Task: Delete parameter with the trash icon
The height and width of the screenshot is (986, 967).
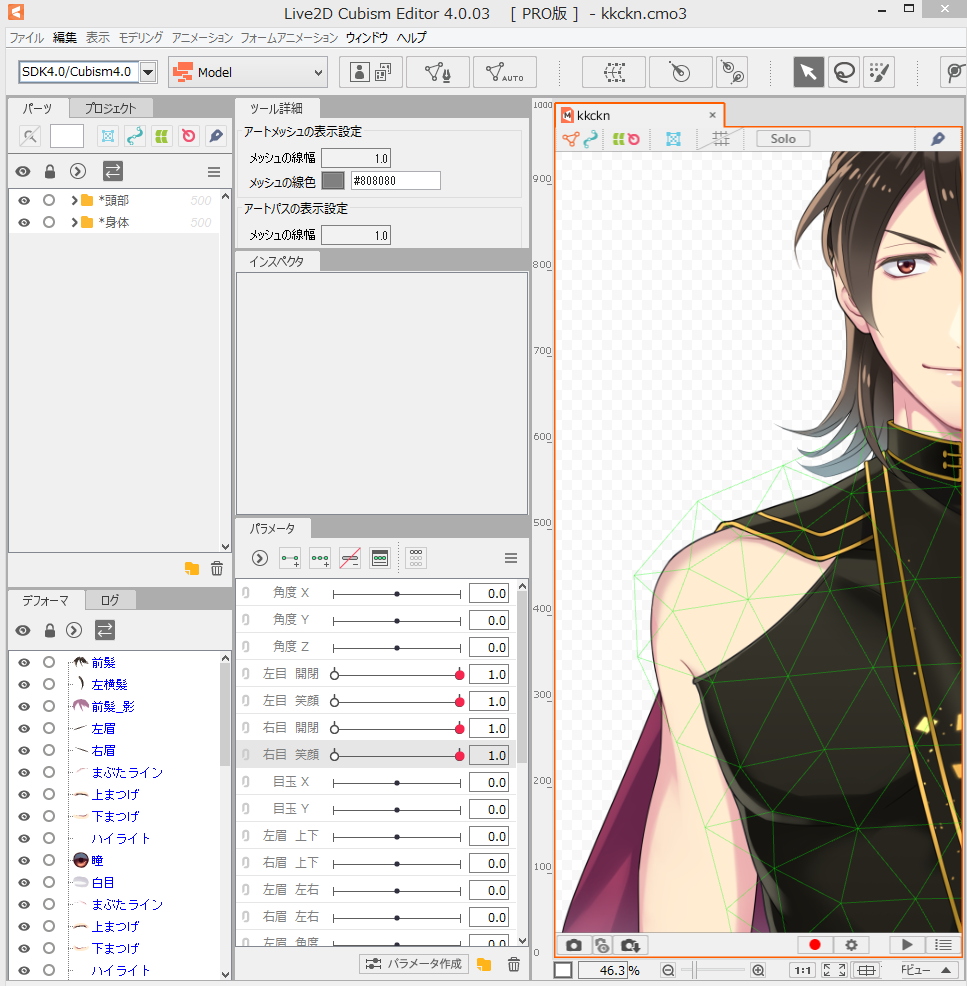Action: (x=514, y=964)
